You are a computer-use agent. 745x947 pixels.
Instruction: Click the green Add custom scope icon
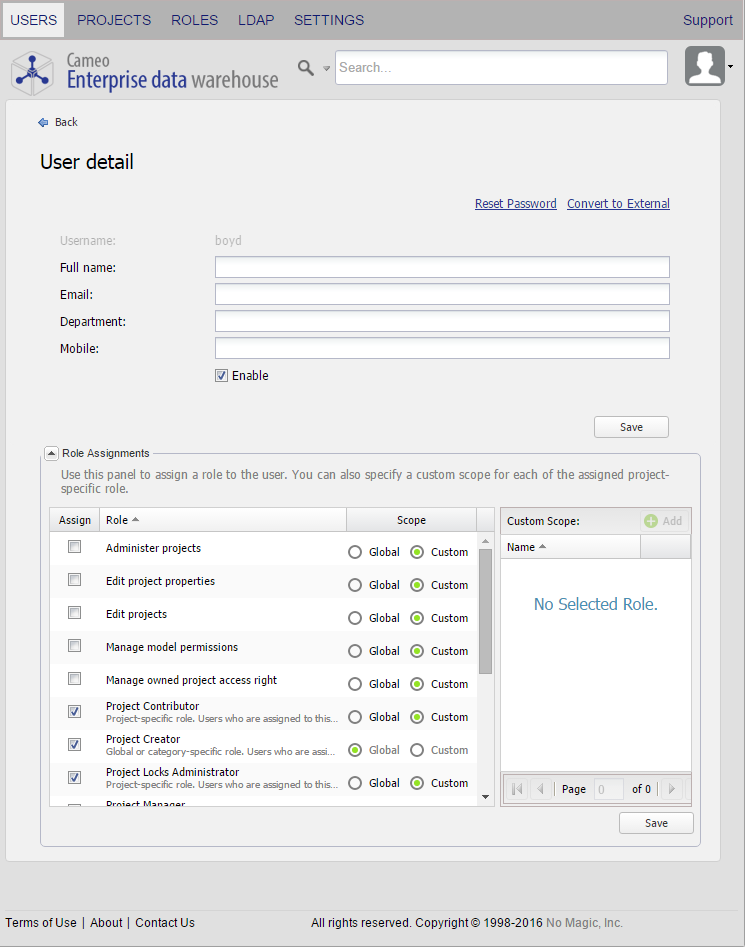[651, 521]
